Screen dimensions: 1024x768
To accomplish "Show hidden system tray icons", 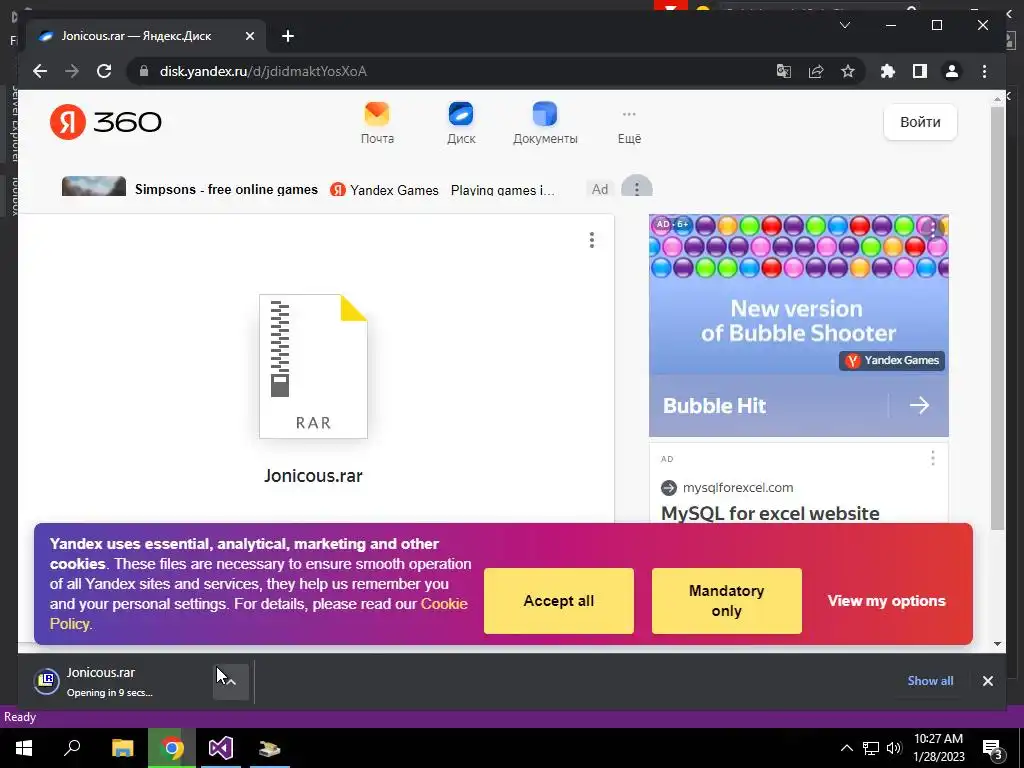I will pos(846,748).
